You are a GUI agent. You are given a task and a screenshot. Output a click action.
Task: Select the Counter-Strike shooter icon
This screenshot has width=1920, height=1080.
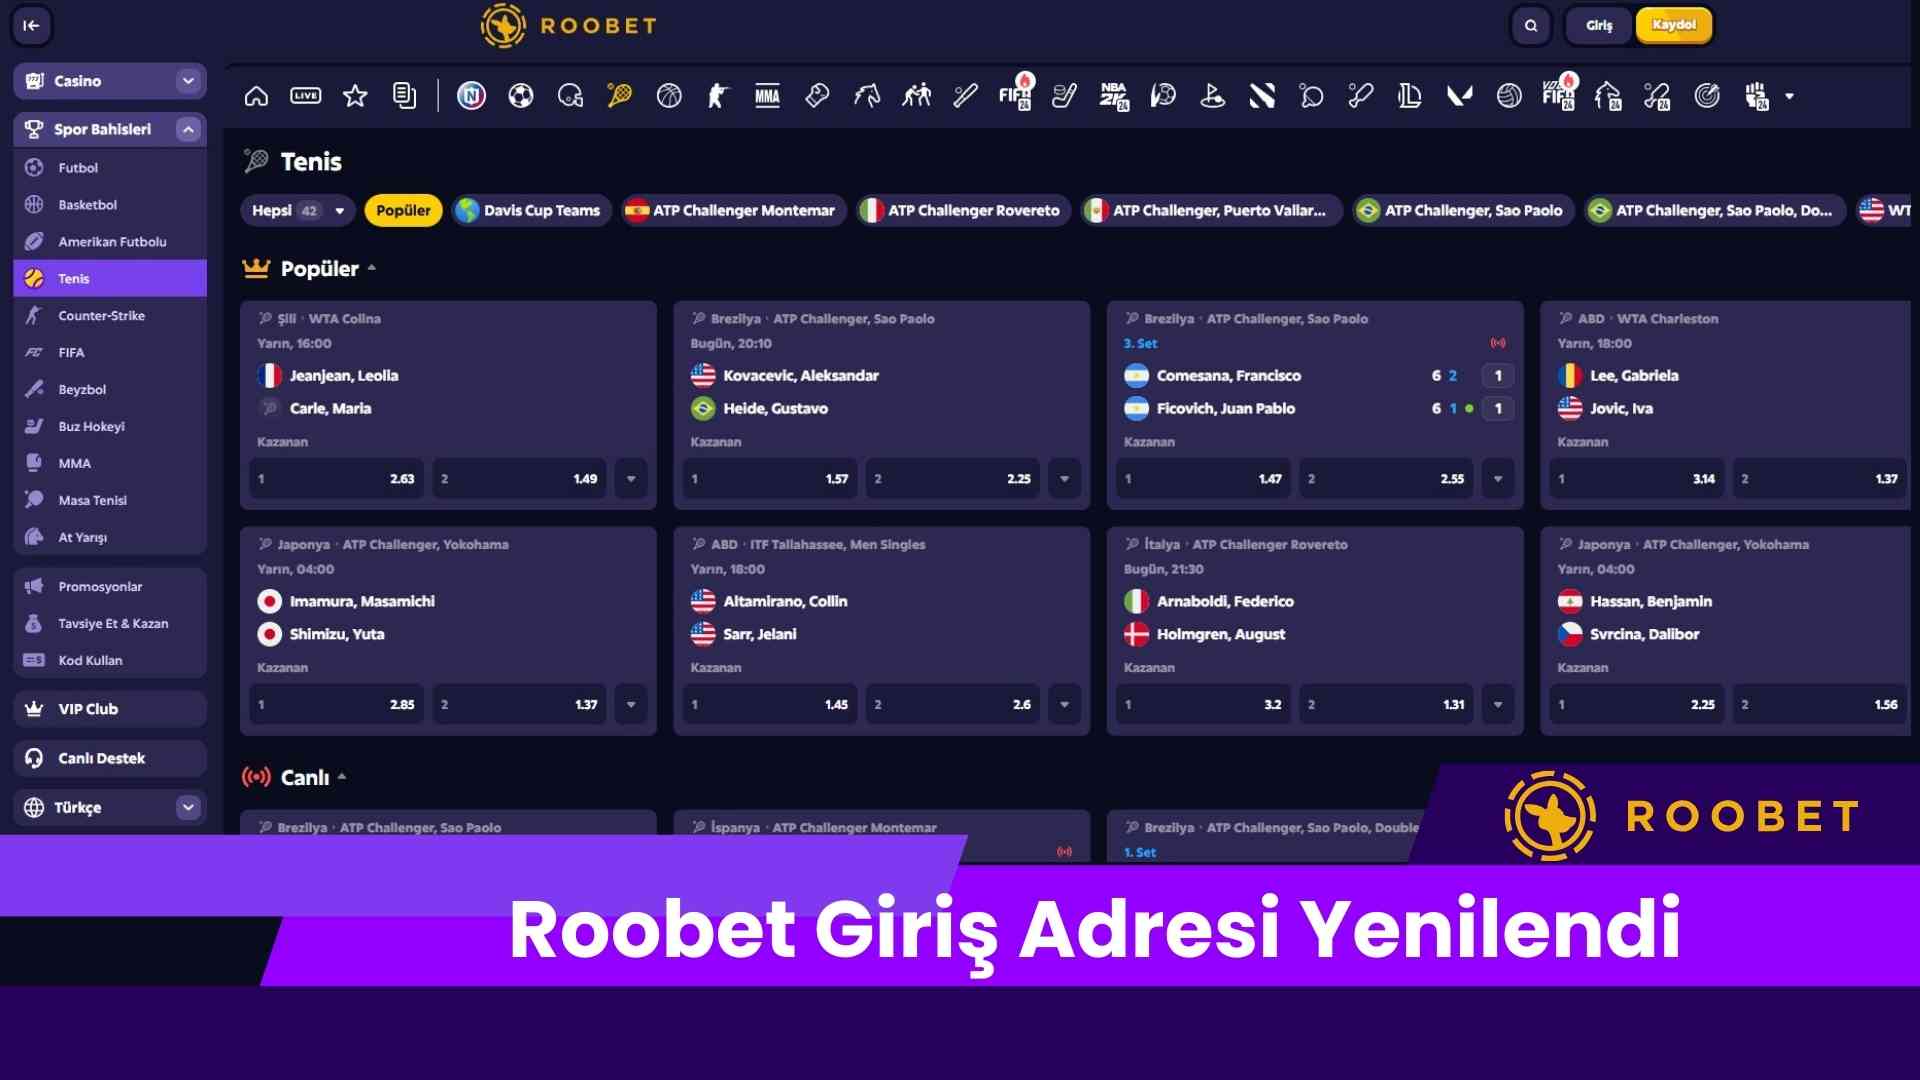(718, 96)
